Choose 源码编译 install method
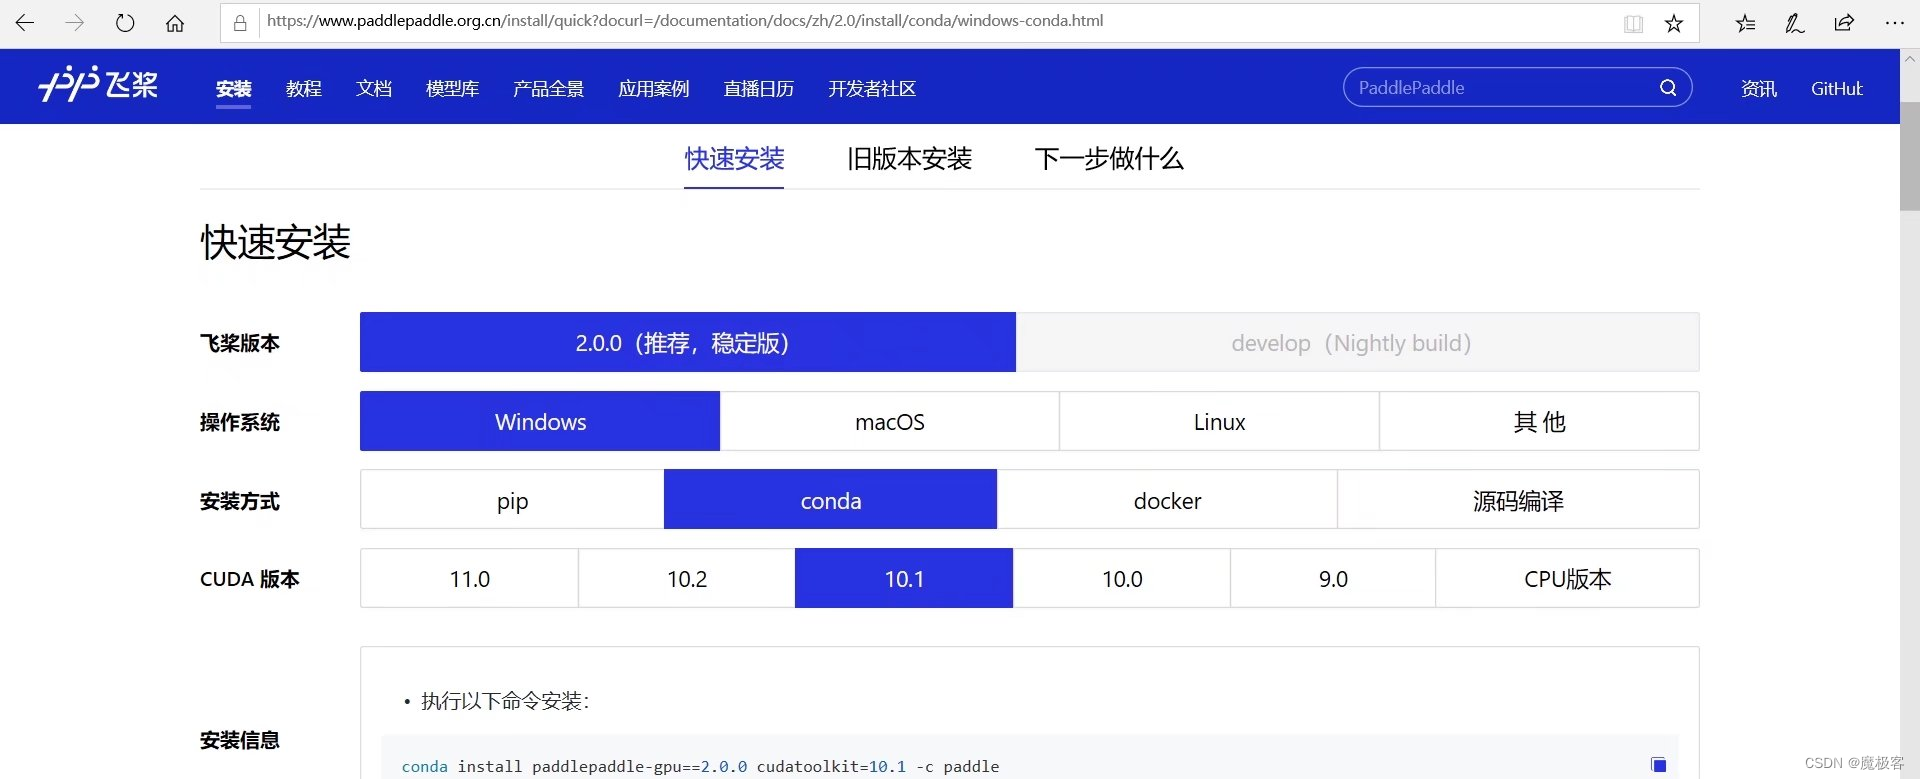The image size is (1920, 779). pos(1518,499)
